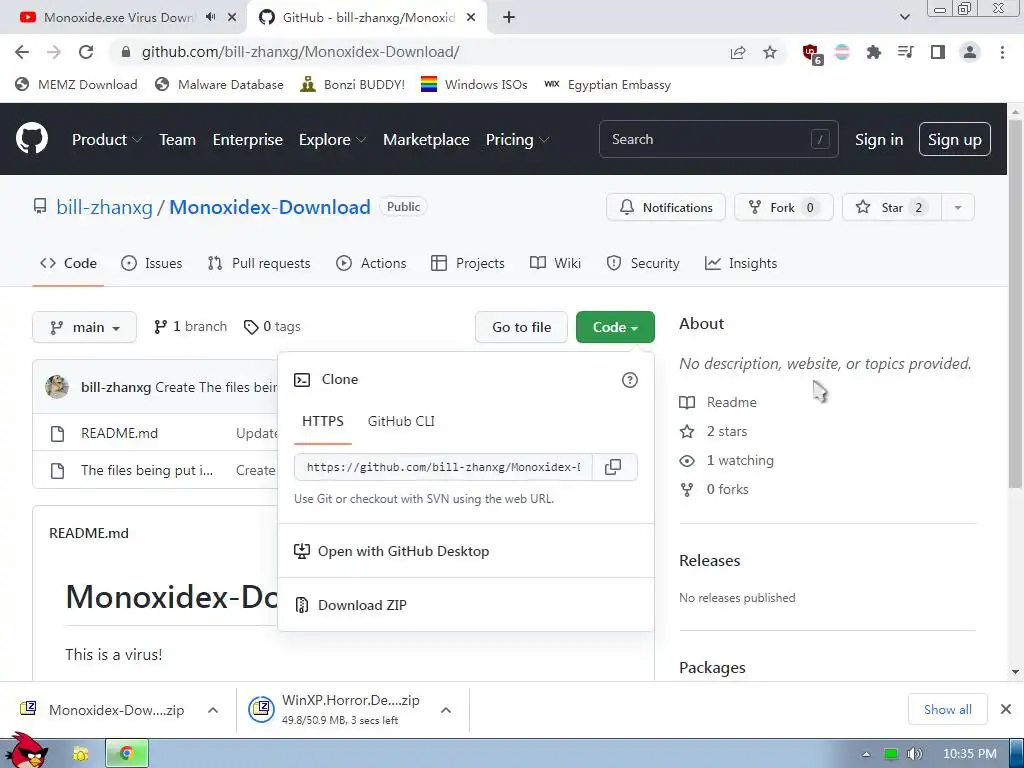Open the tab search chevron
This screenshot has width=1024, height=768.
(x=904, y=18)
